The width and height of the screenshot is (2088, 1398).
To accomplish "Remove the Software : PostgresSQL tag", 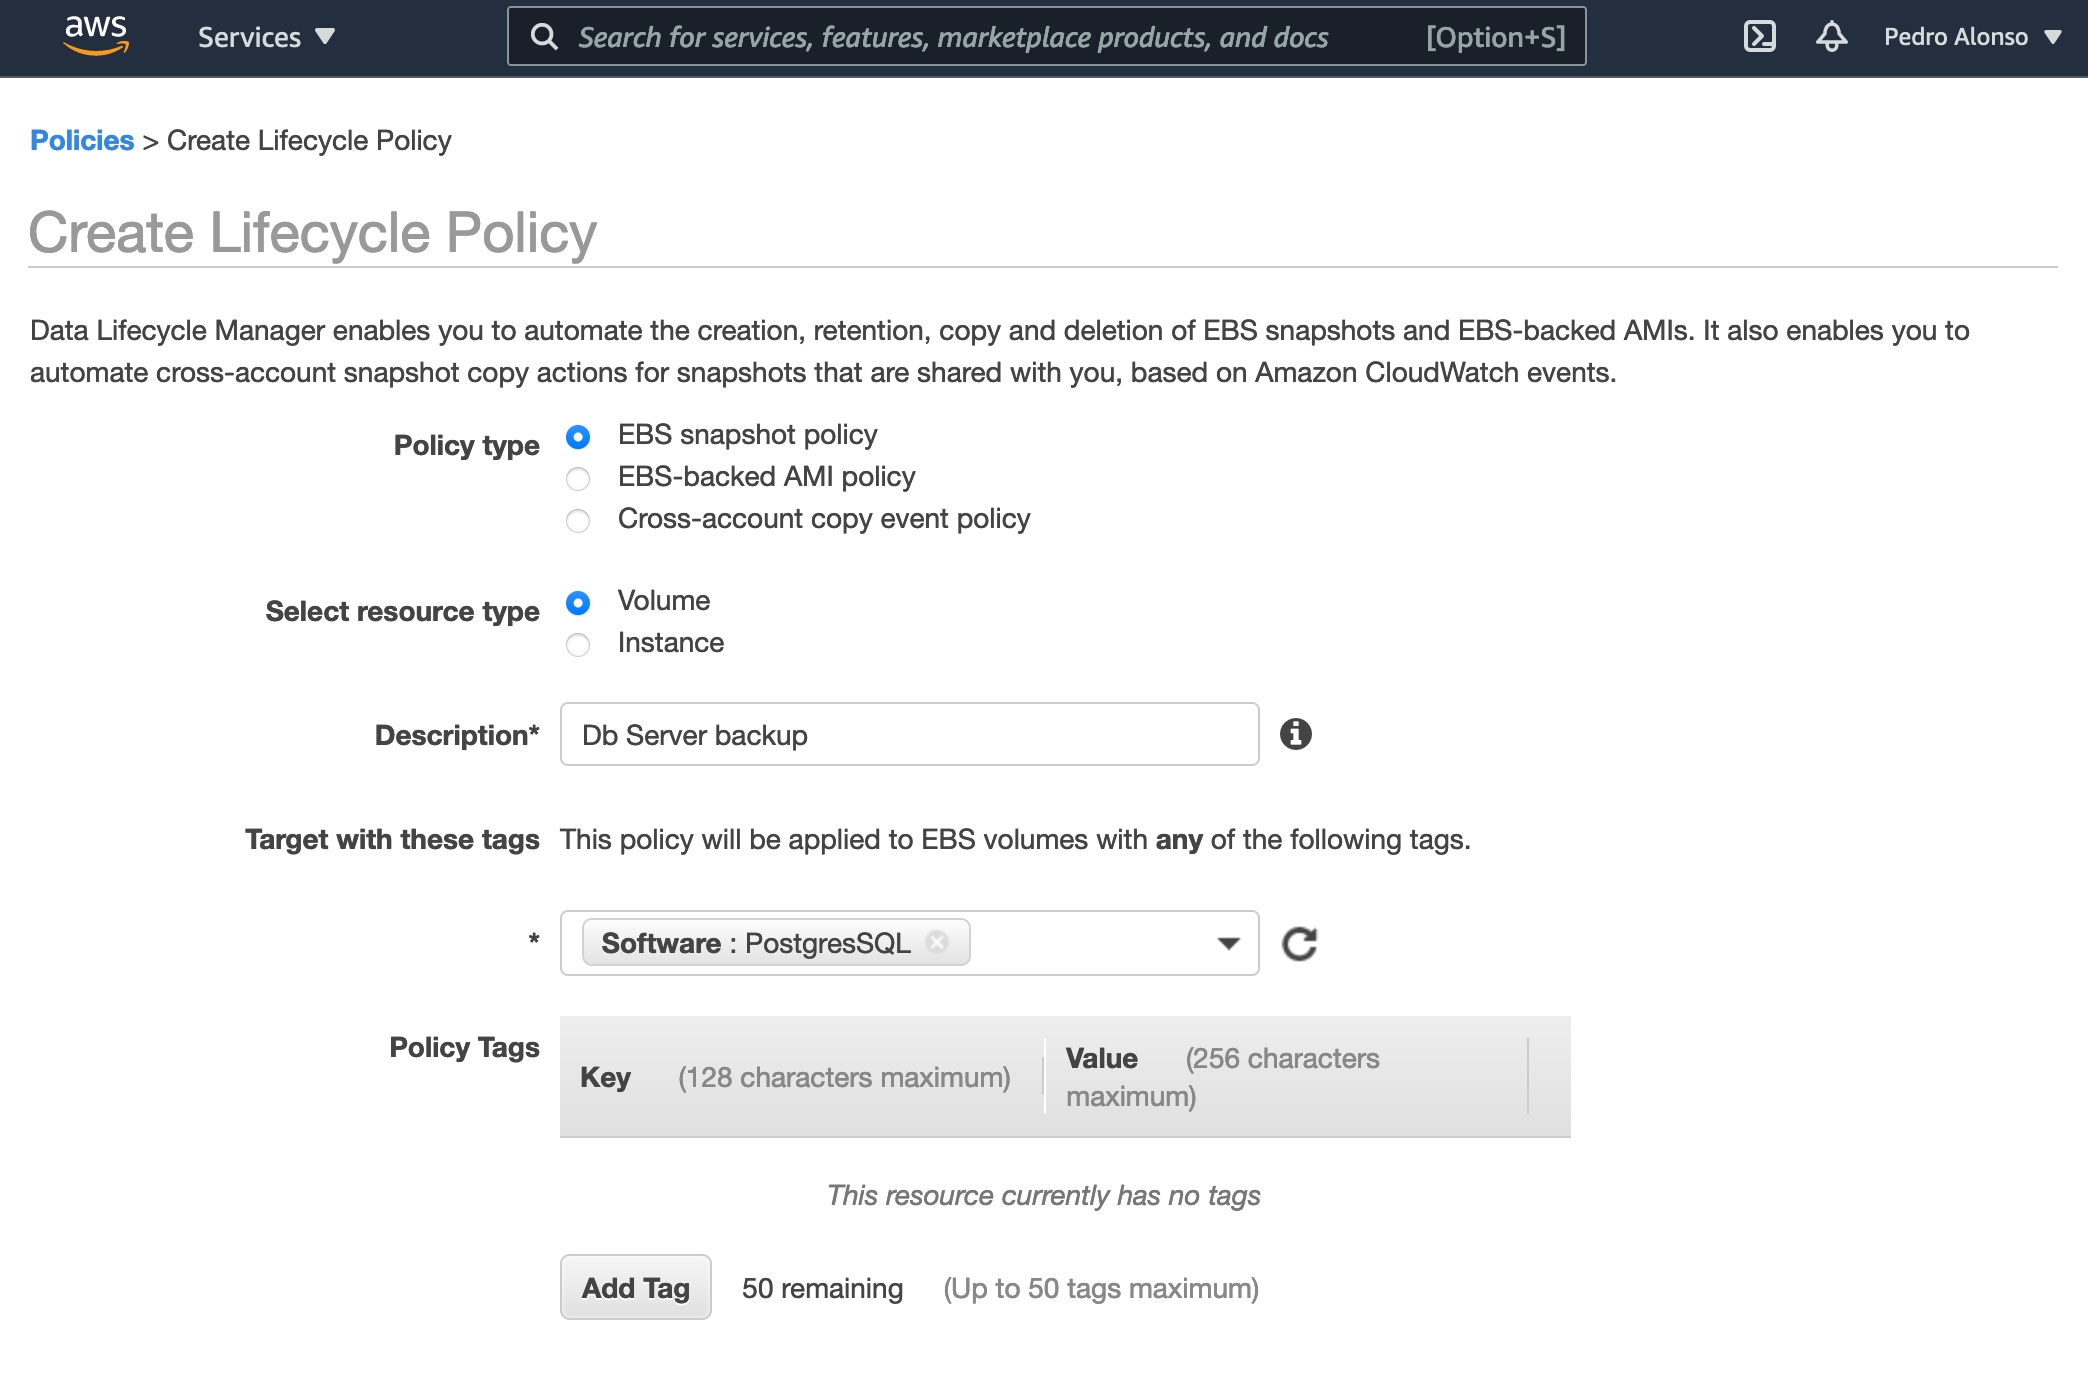I will click(x=937, y=942).
